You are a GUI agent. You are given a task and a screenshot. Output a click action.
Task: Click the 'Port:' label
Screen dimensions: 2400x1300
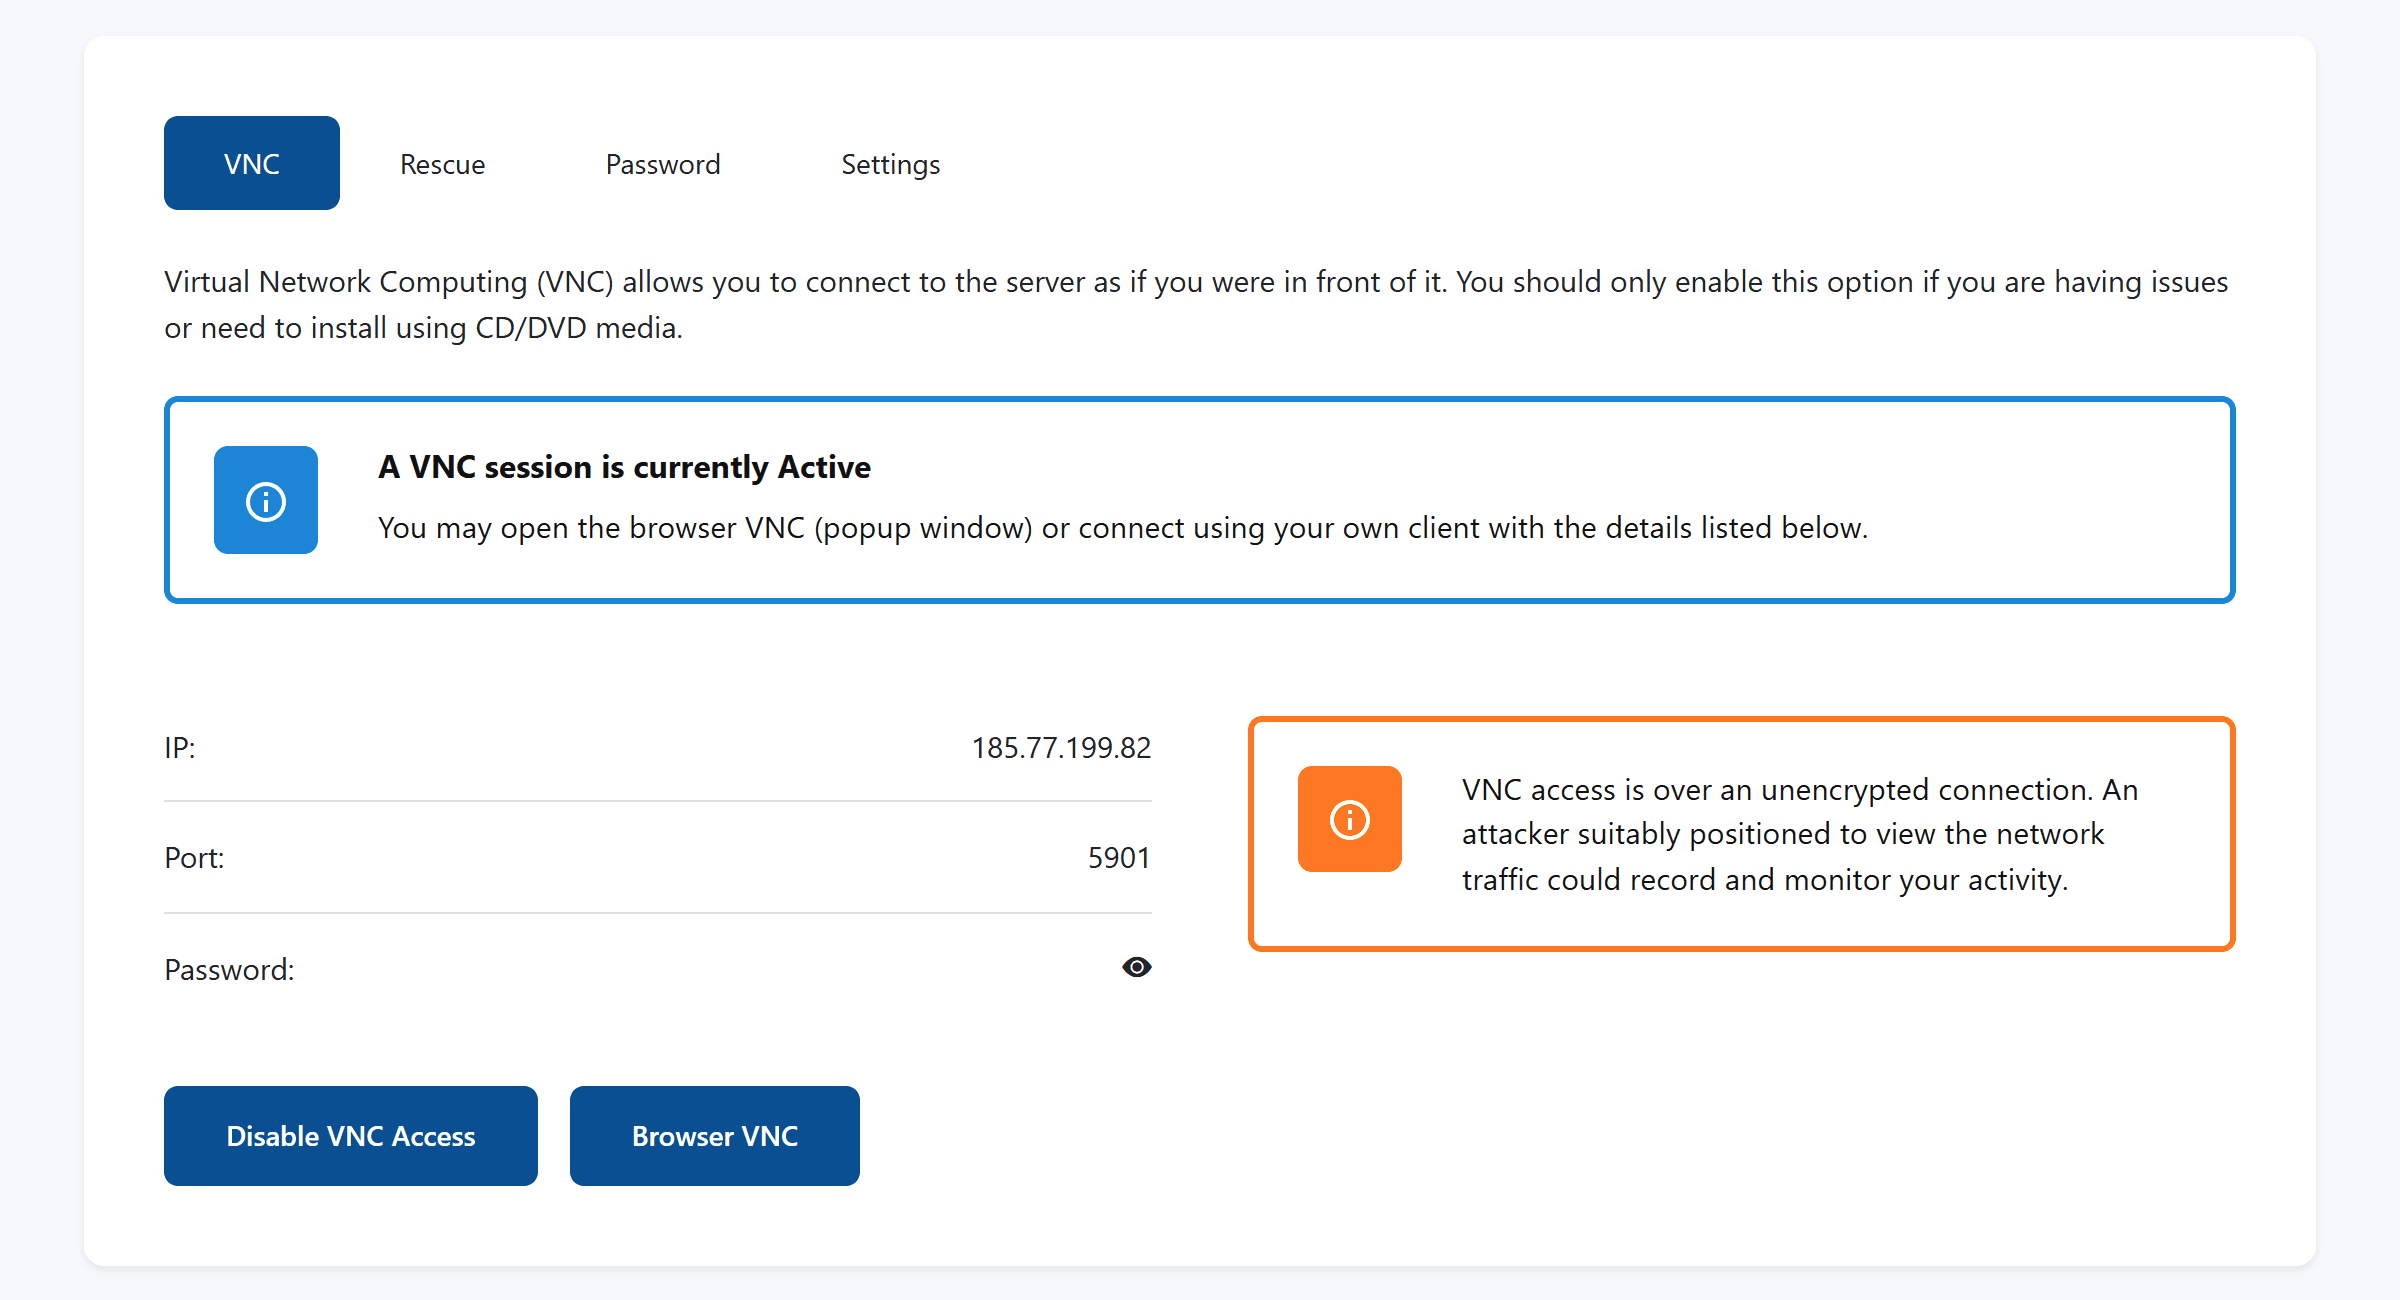click(194, 858)
